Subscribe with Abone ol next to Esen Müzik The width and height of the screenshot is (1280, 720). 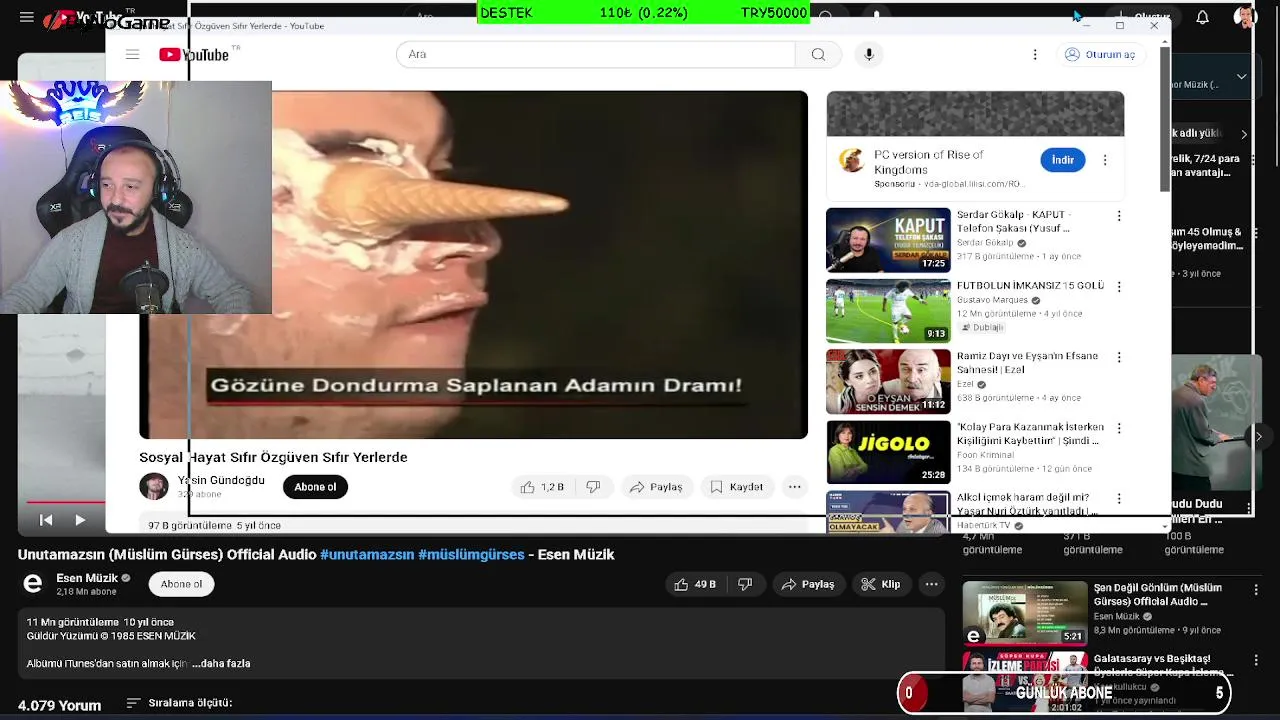tap(181, 584)
